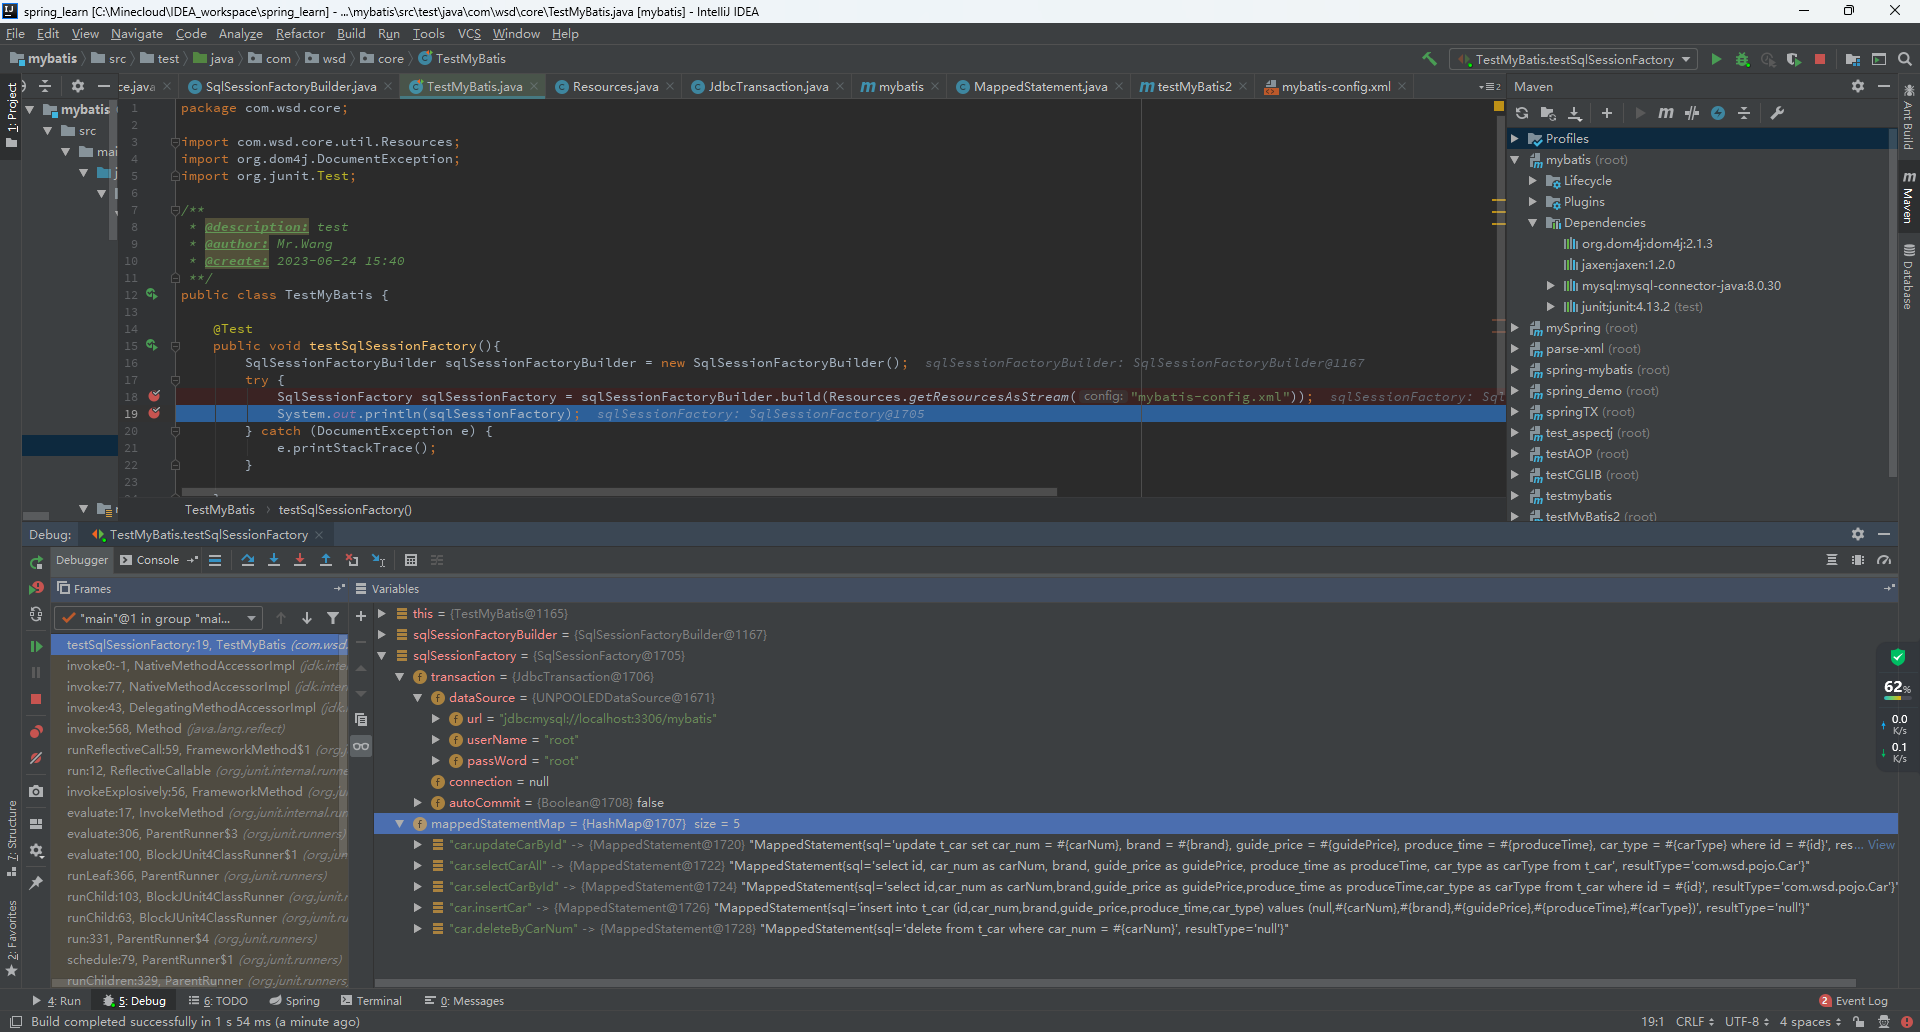Open the VCS menu
The height and width of the screenshot is (1032, 1920).
(469, 33)
